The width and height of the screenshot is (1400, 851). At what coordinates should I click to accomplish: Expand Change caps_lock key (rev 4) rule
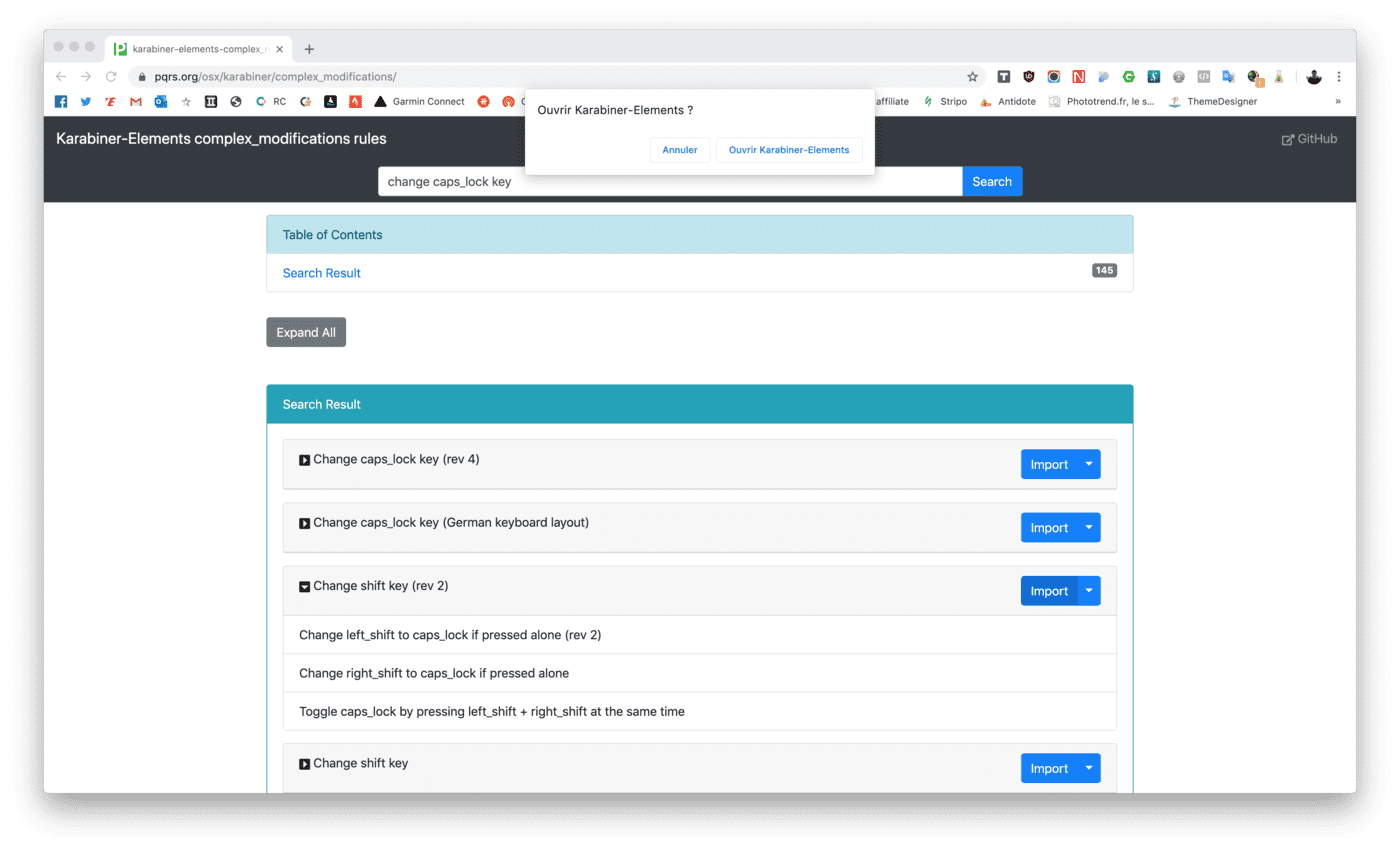click(x=304, y=460)
